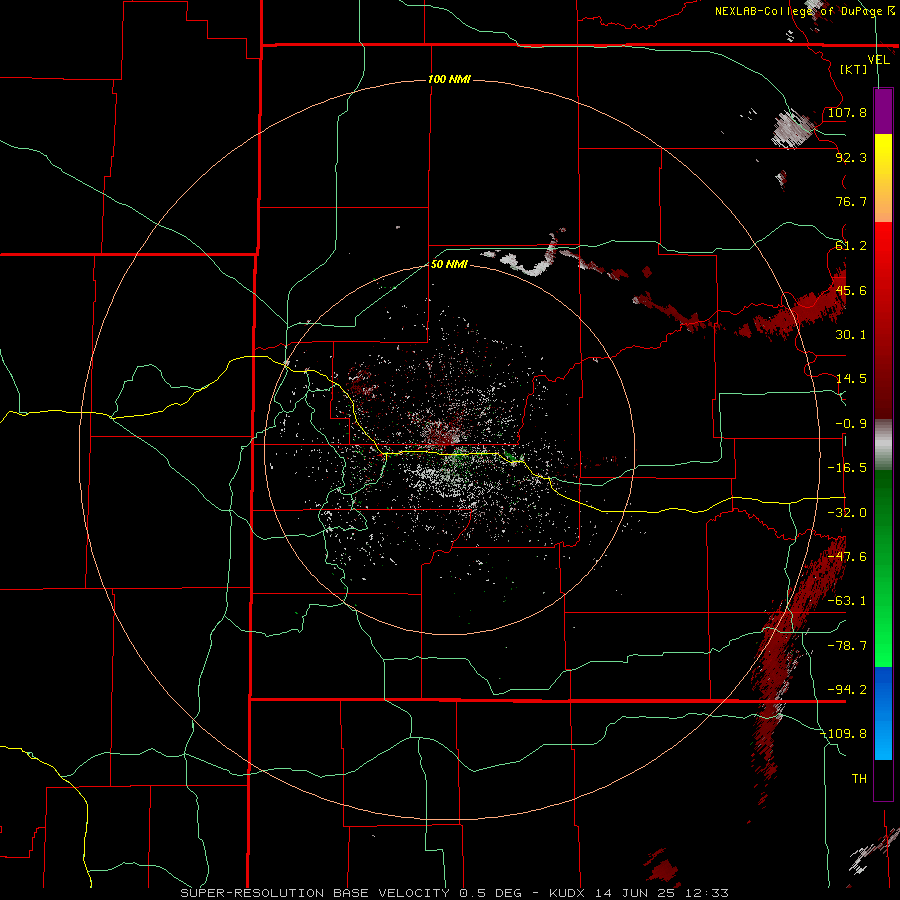
Task: Click the 14.5 velocity scale value
Action: pos(851,379)
